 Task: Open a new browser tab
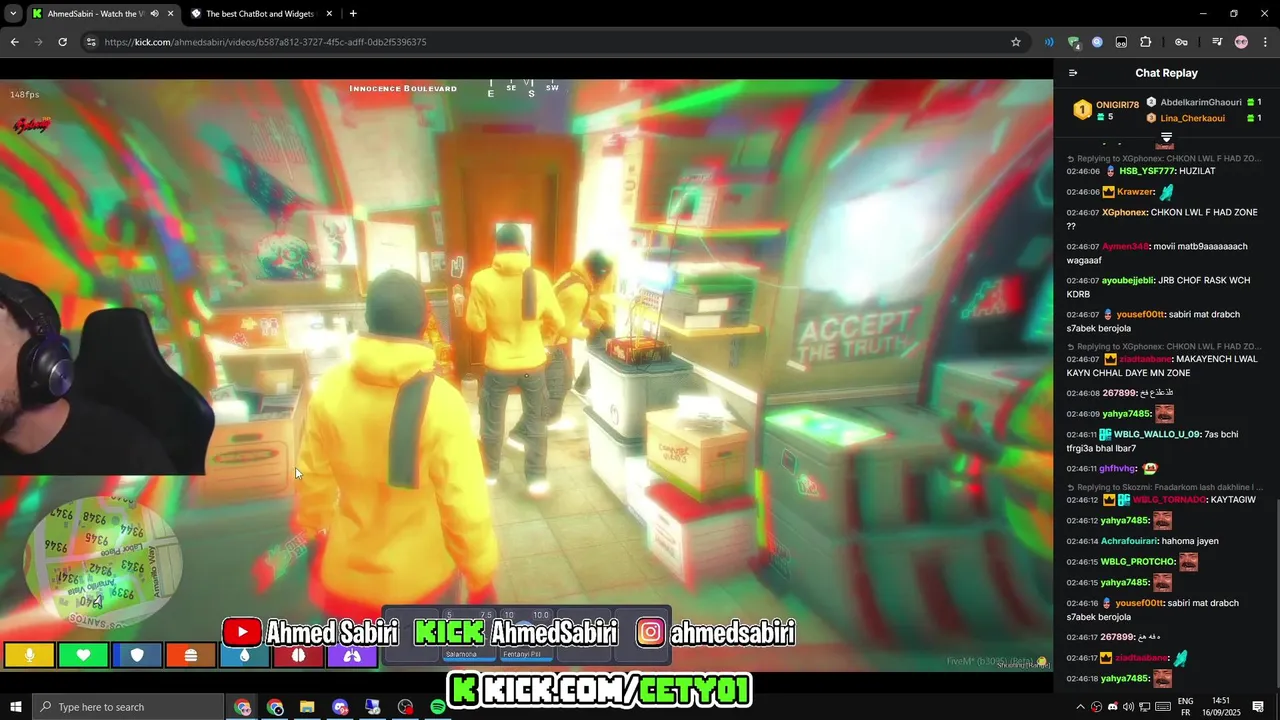tap(353, 14)
